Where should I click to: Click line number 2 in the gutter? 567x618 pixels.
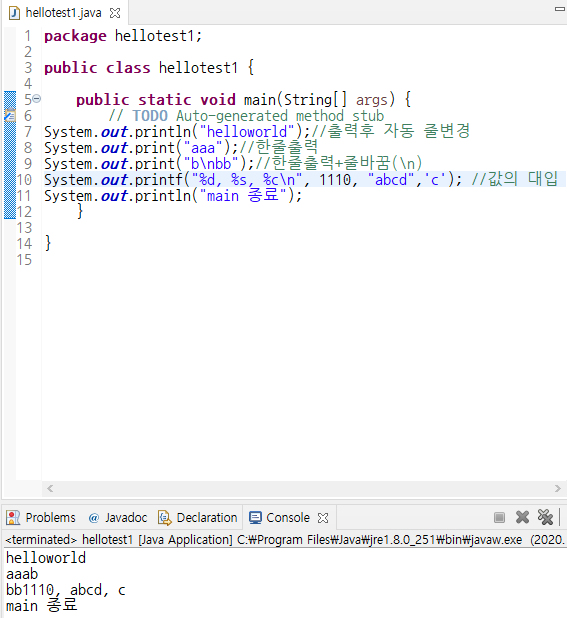28,52
